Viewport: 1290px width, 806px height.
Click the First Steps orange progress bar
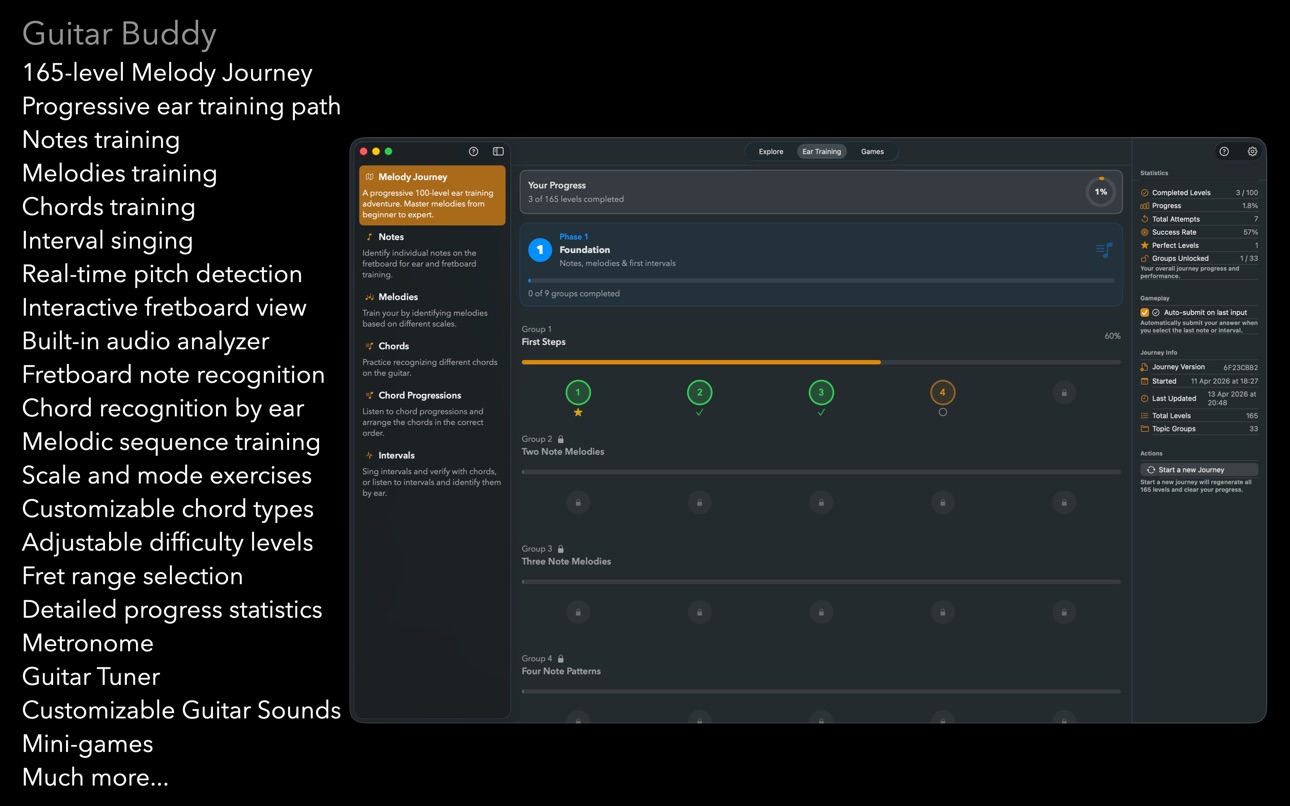point(701,362)
